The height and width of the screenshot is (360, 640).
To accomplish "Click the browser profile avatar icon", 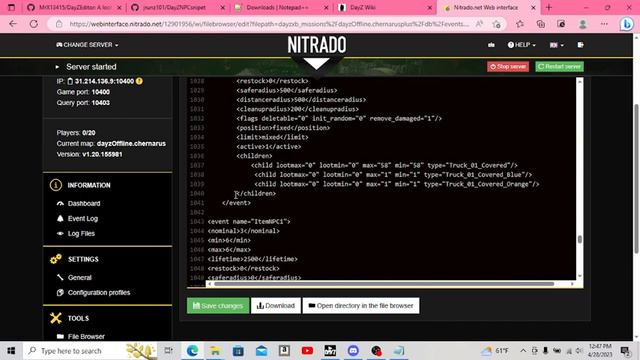I will pyautogui.click(x=582, y=24).
